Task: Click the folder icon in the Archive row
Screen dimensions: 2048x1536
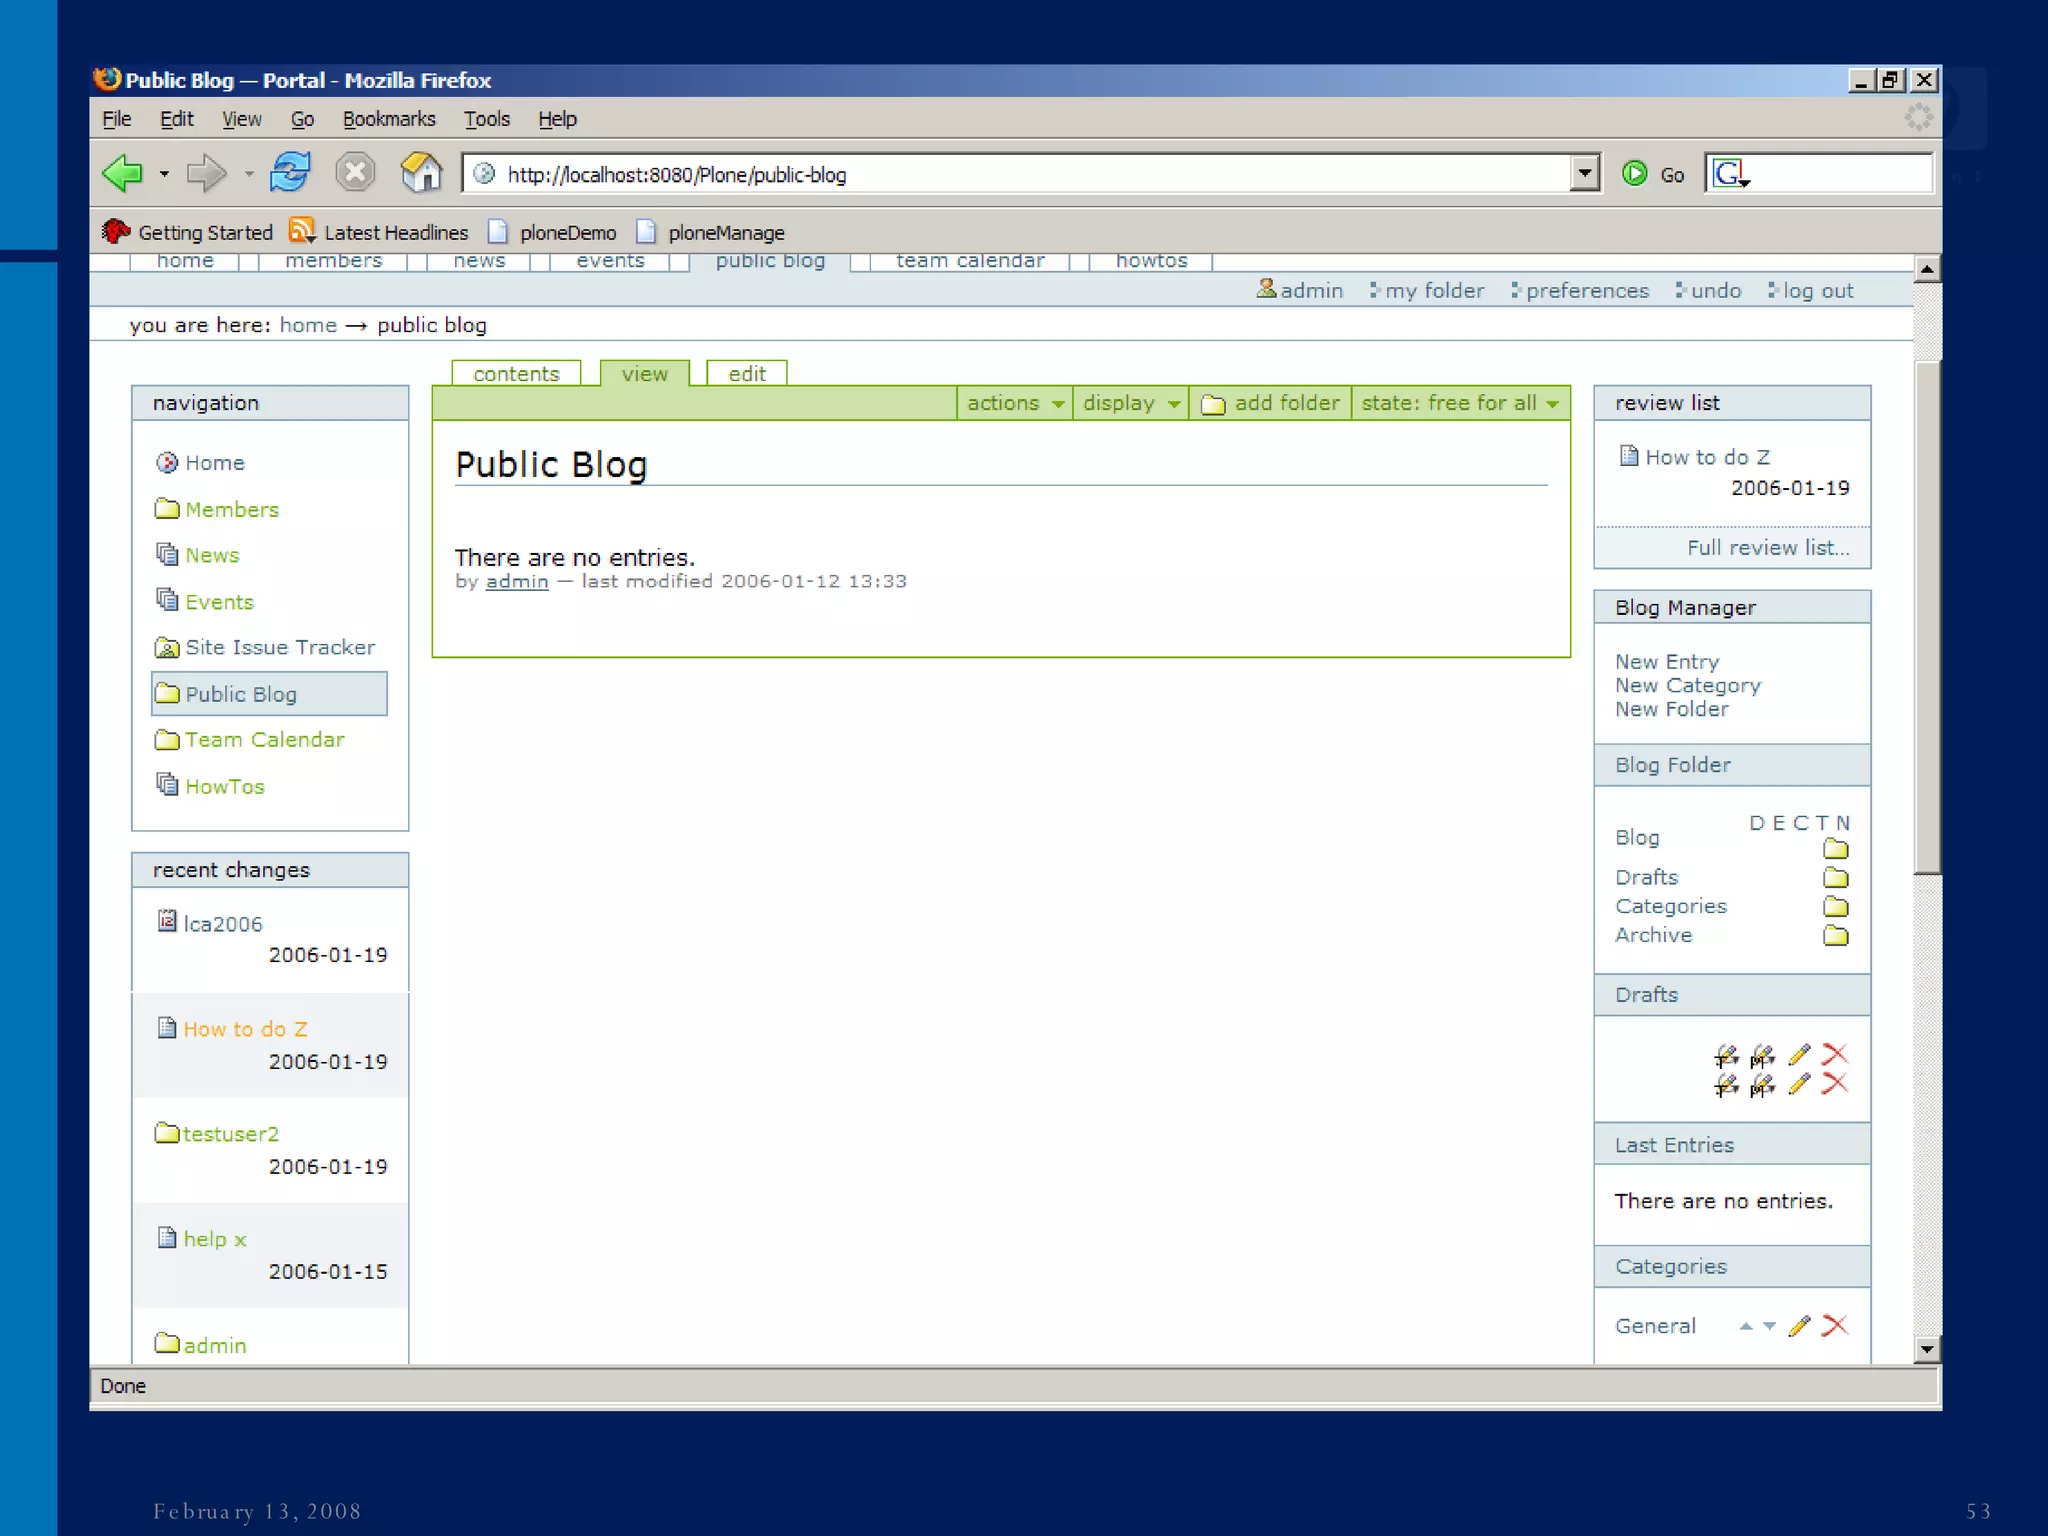Action: [1835, 936]
